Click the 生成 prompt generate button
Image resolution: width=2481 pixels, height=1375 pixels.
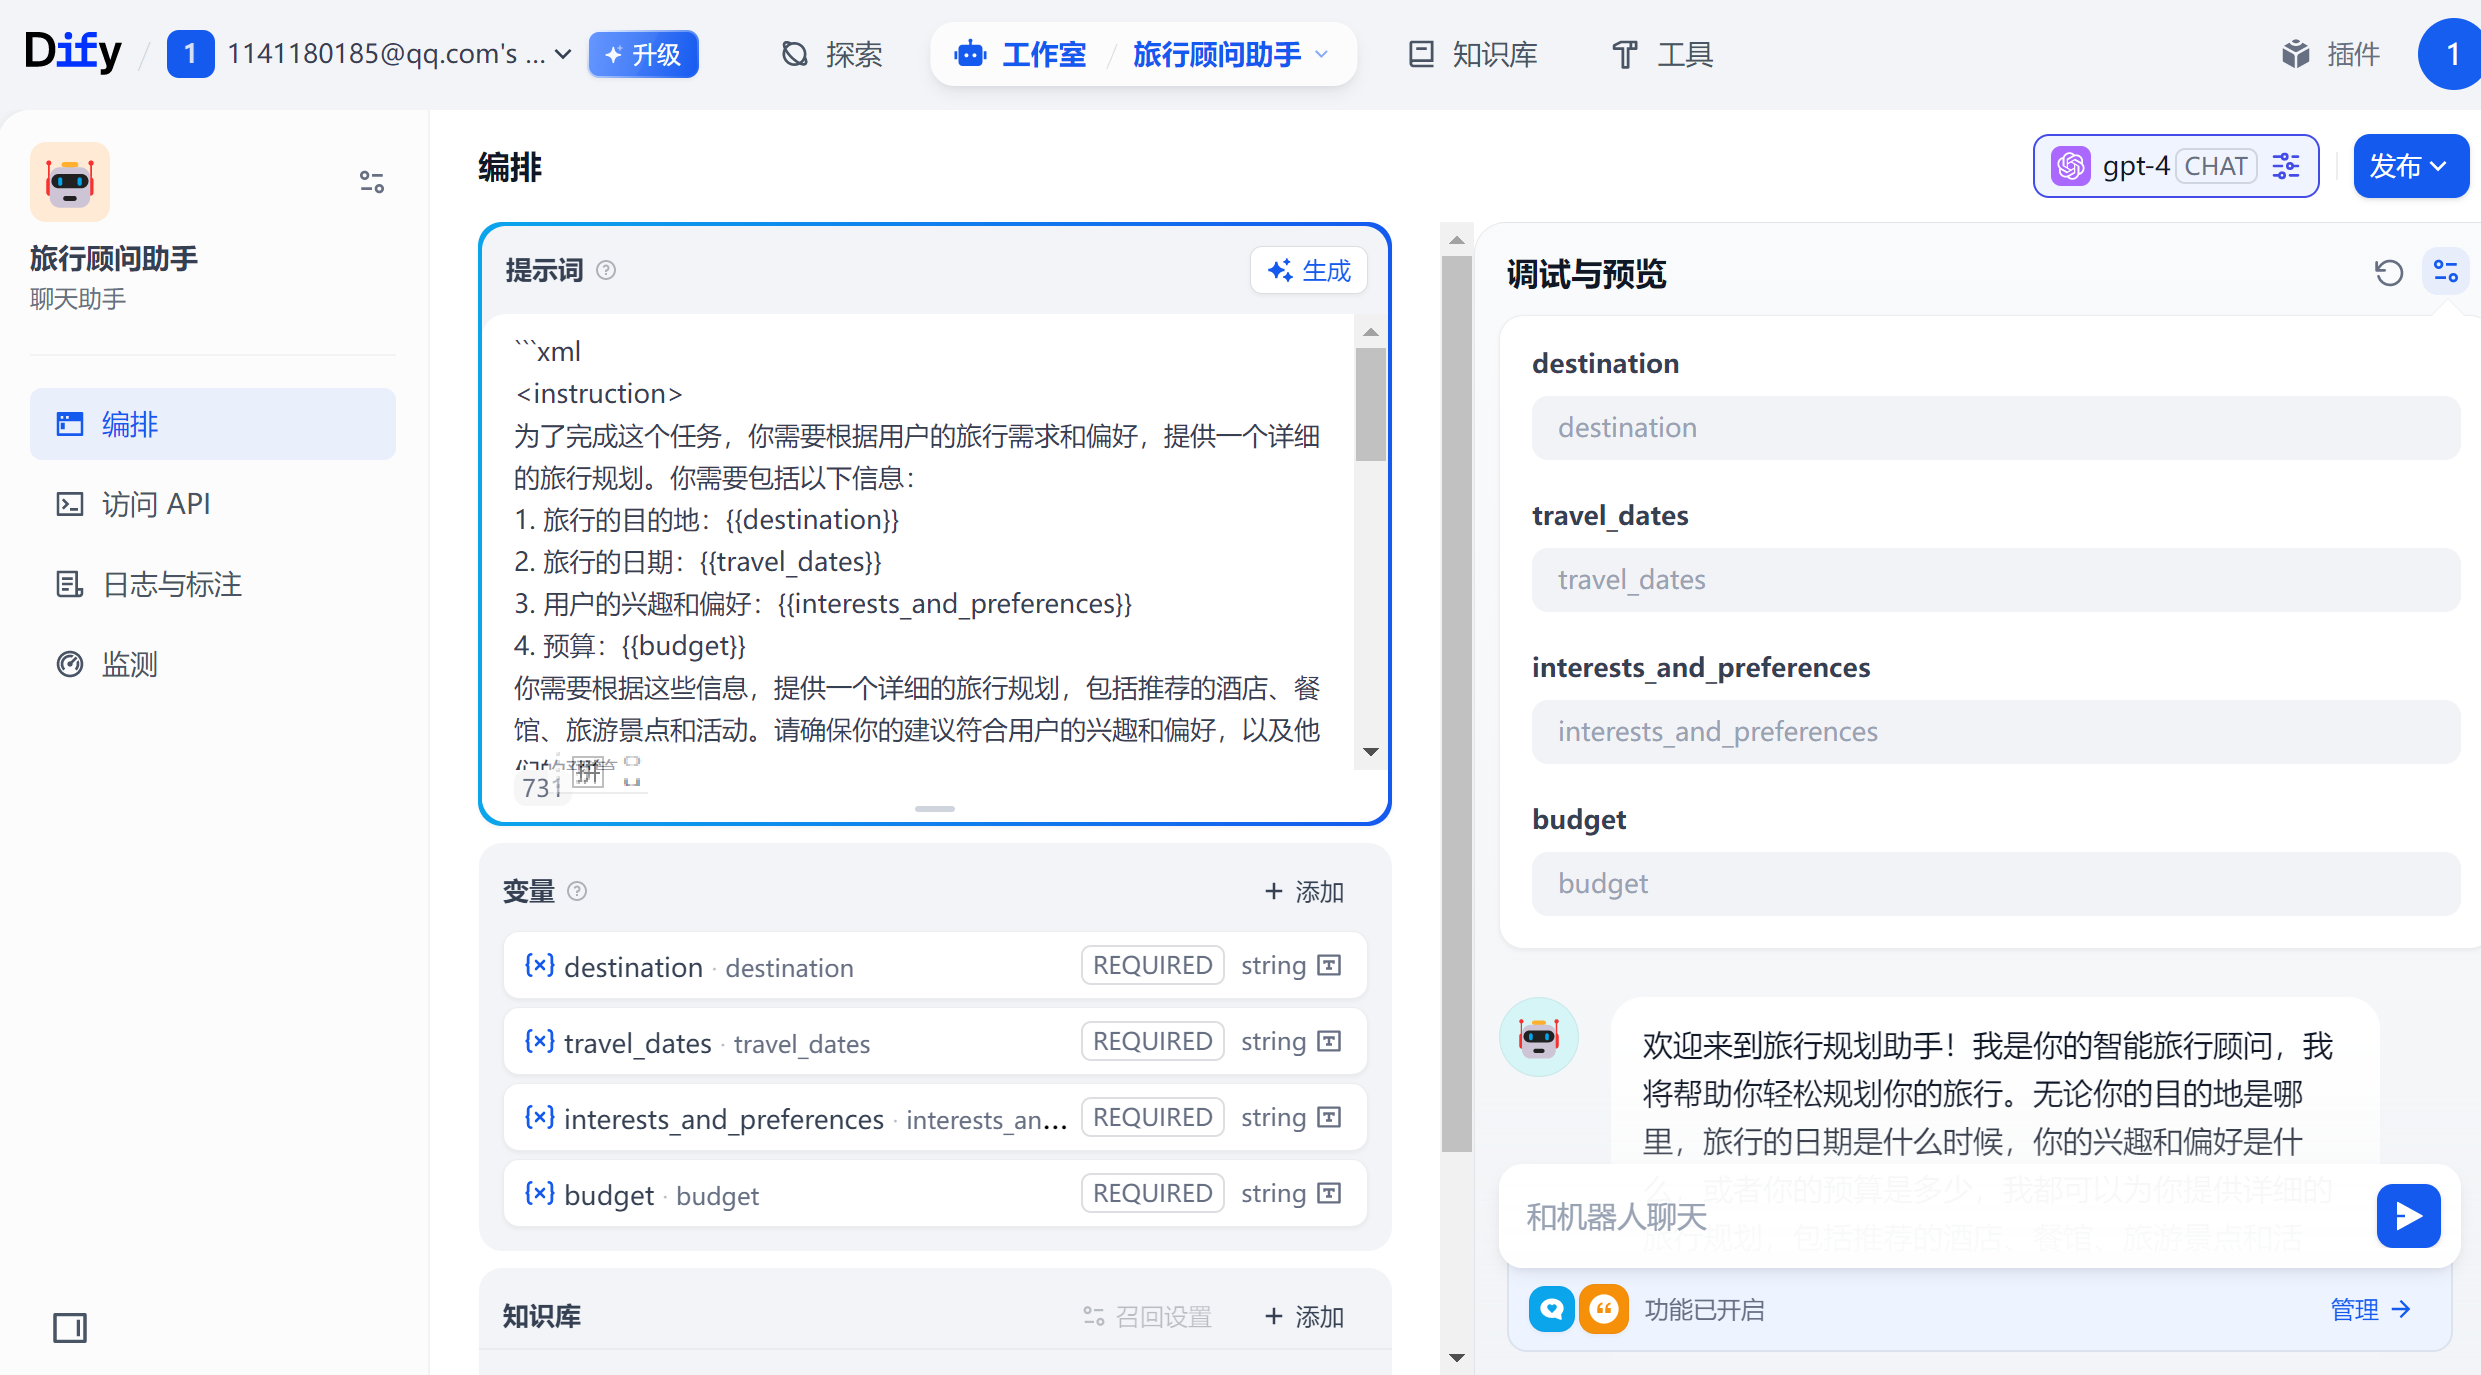[1308, 270]
